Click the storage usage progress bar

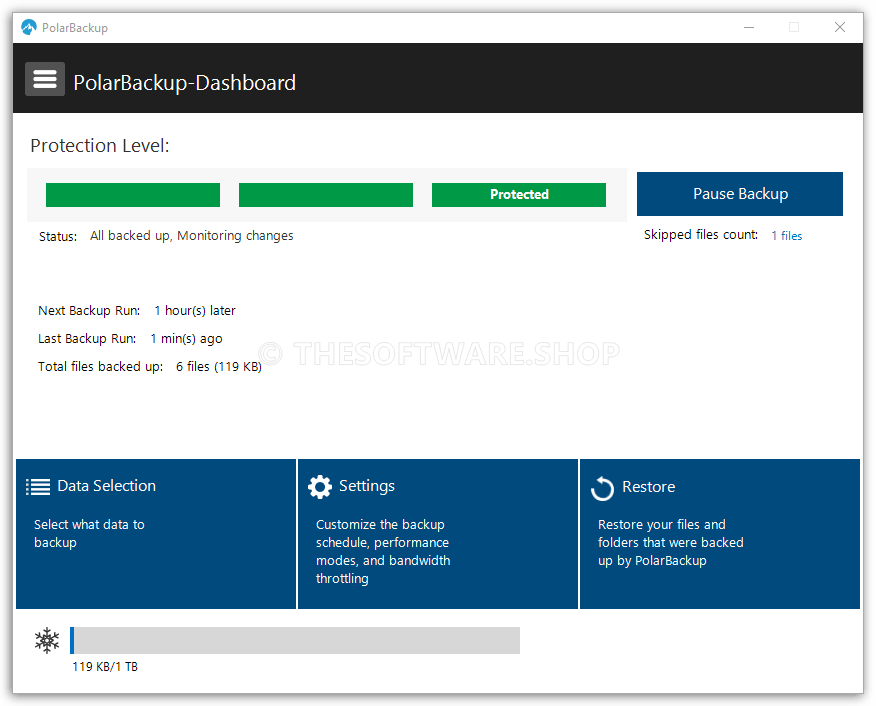click(x=295, y=640)
